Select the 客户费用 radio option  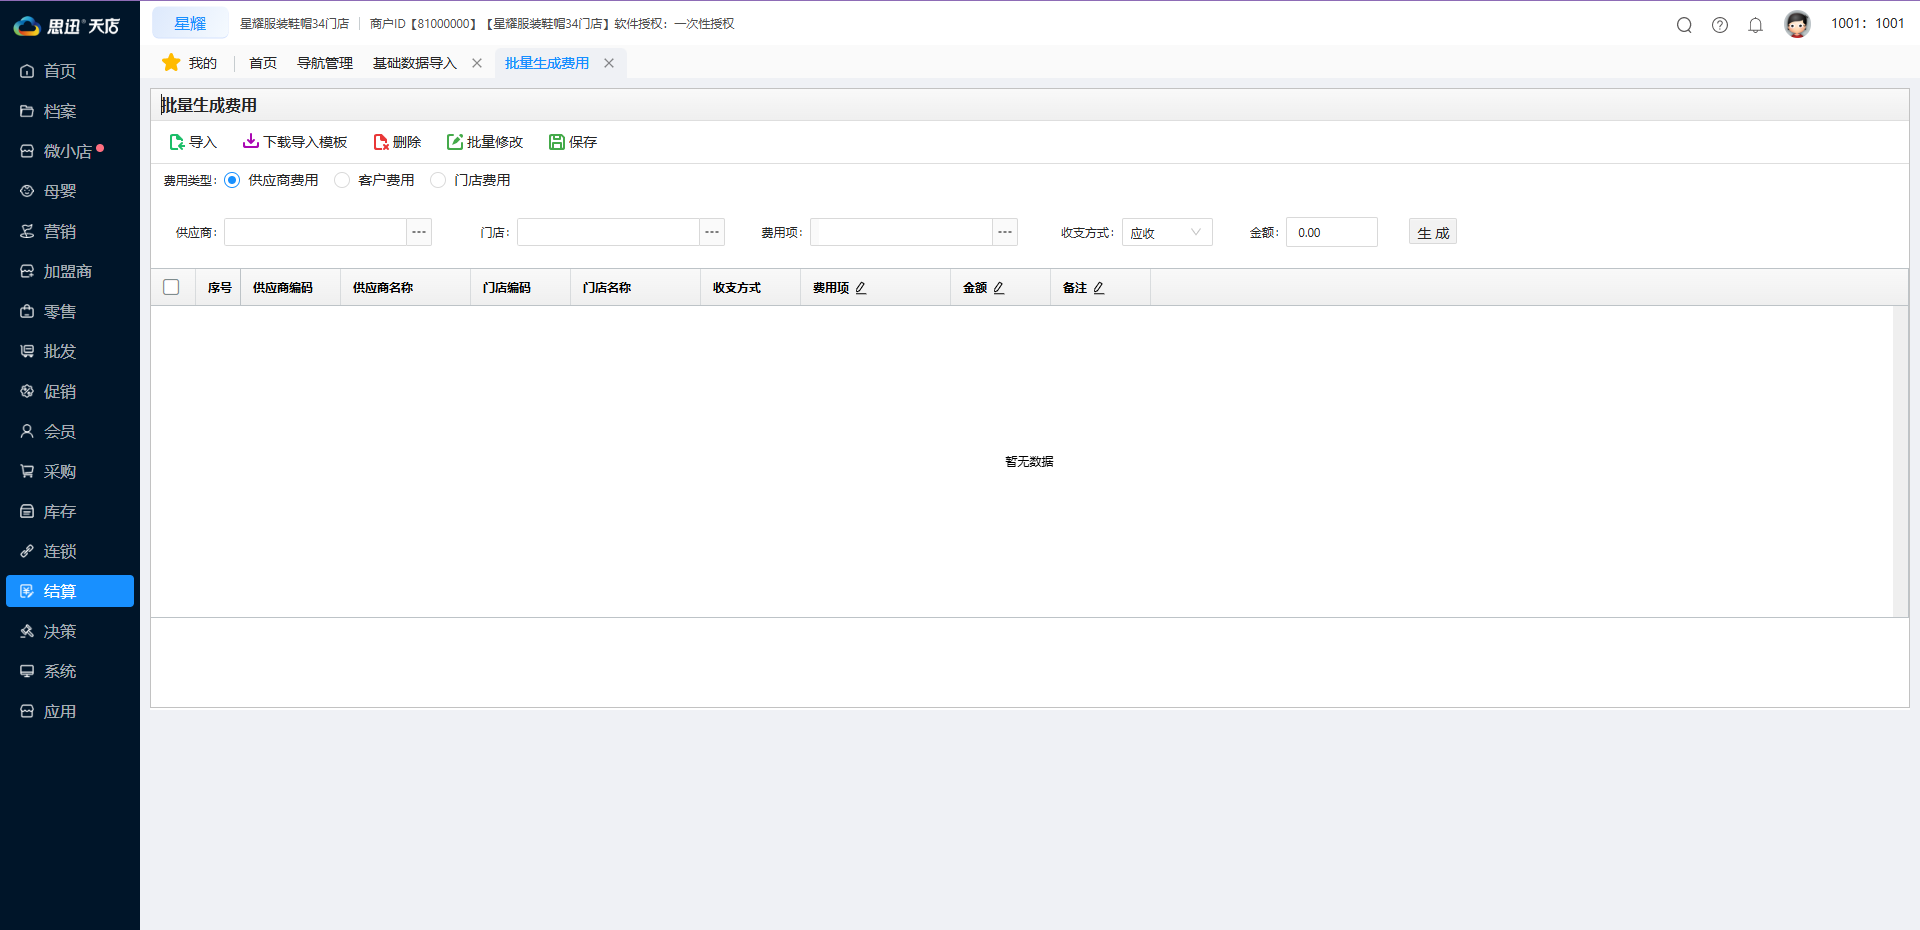click(342, 180)
